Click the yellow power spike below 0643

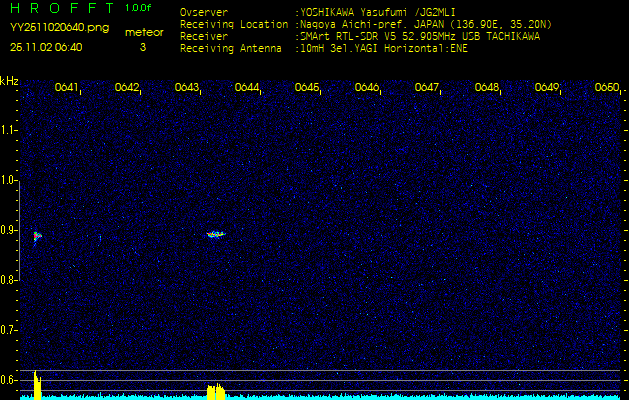click(x=215, y=390)
